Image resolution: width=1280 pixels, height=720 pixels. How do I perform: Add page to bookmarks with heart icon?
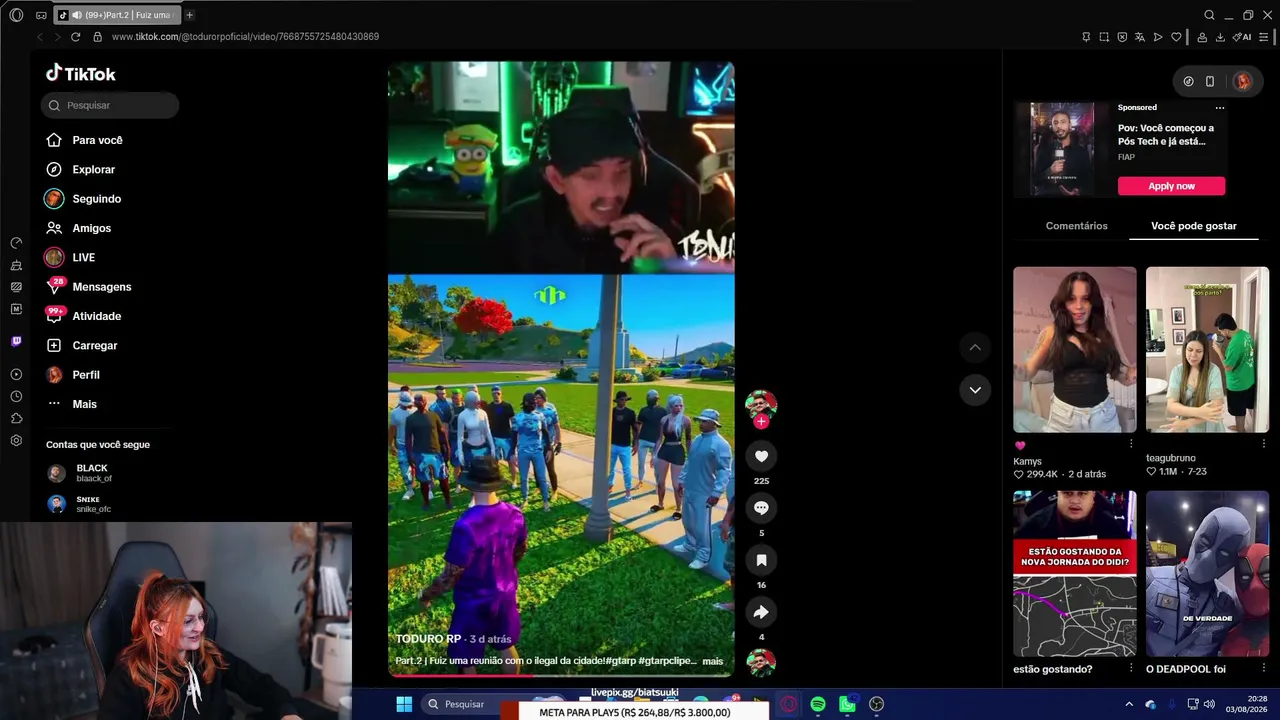[x=1177, y=37]
